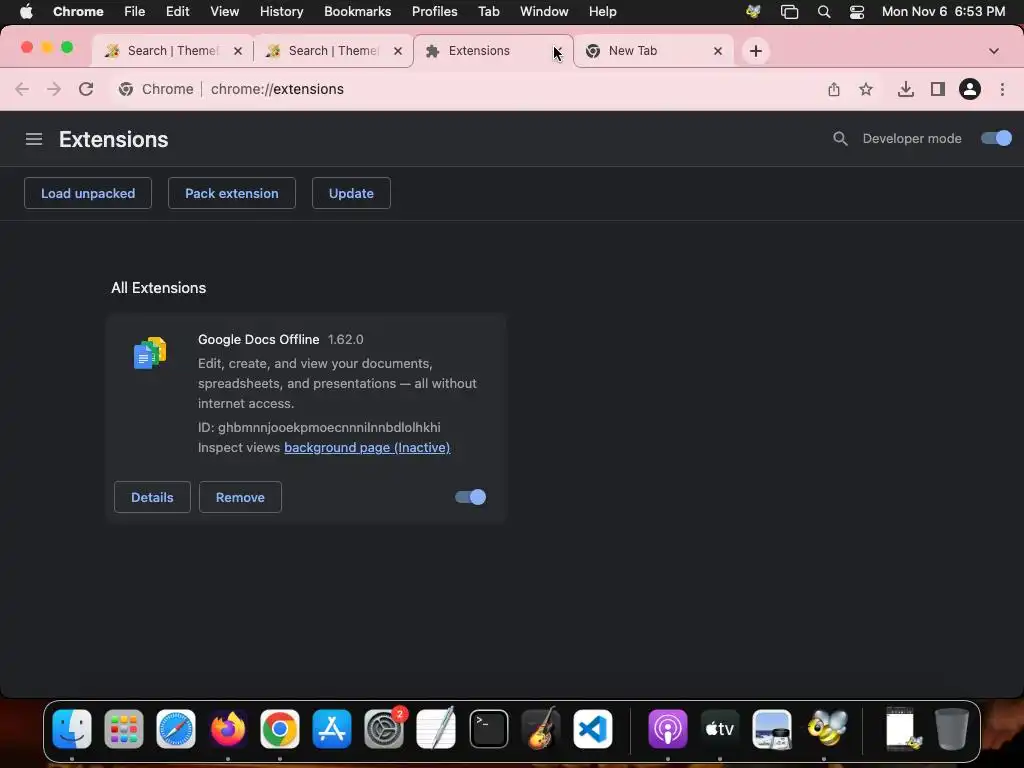
Task: Open Apple TV from the dock
Action: (x=720, y=728)
